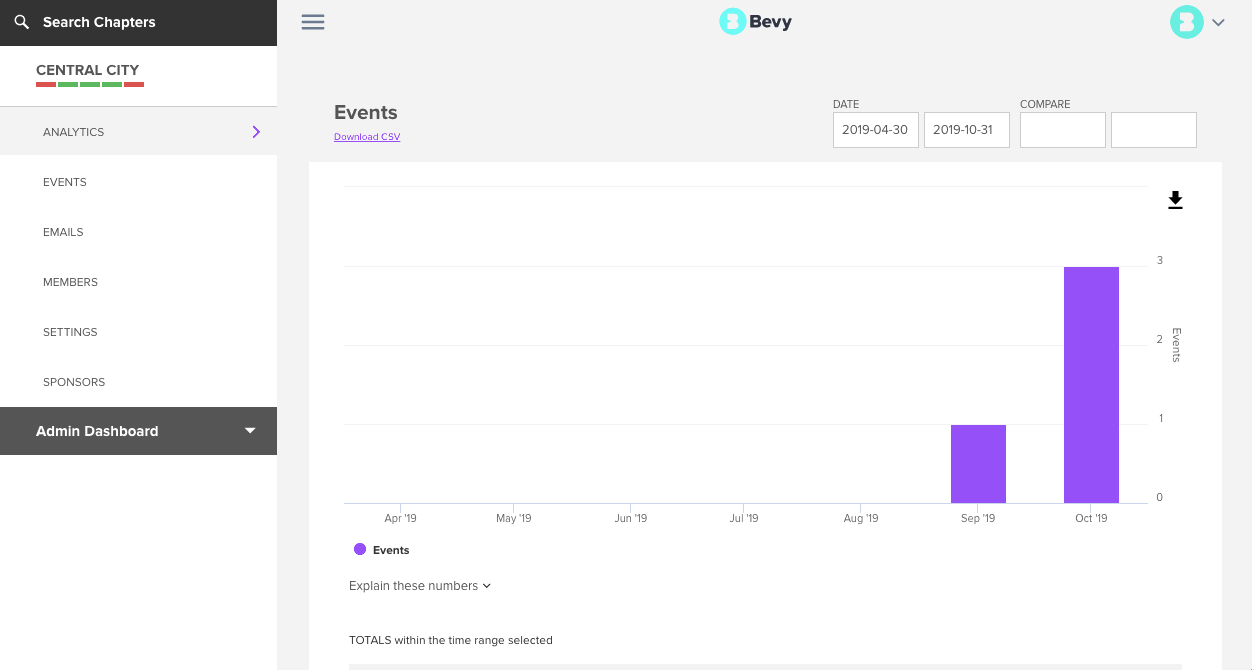Download the chart using arrow icon

[1176, 200]
